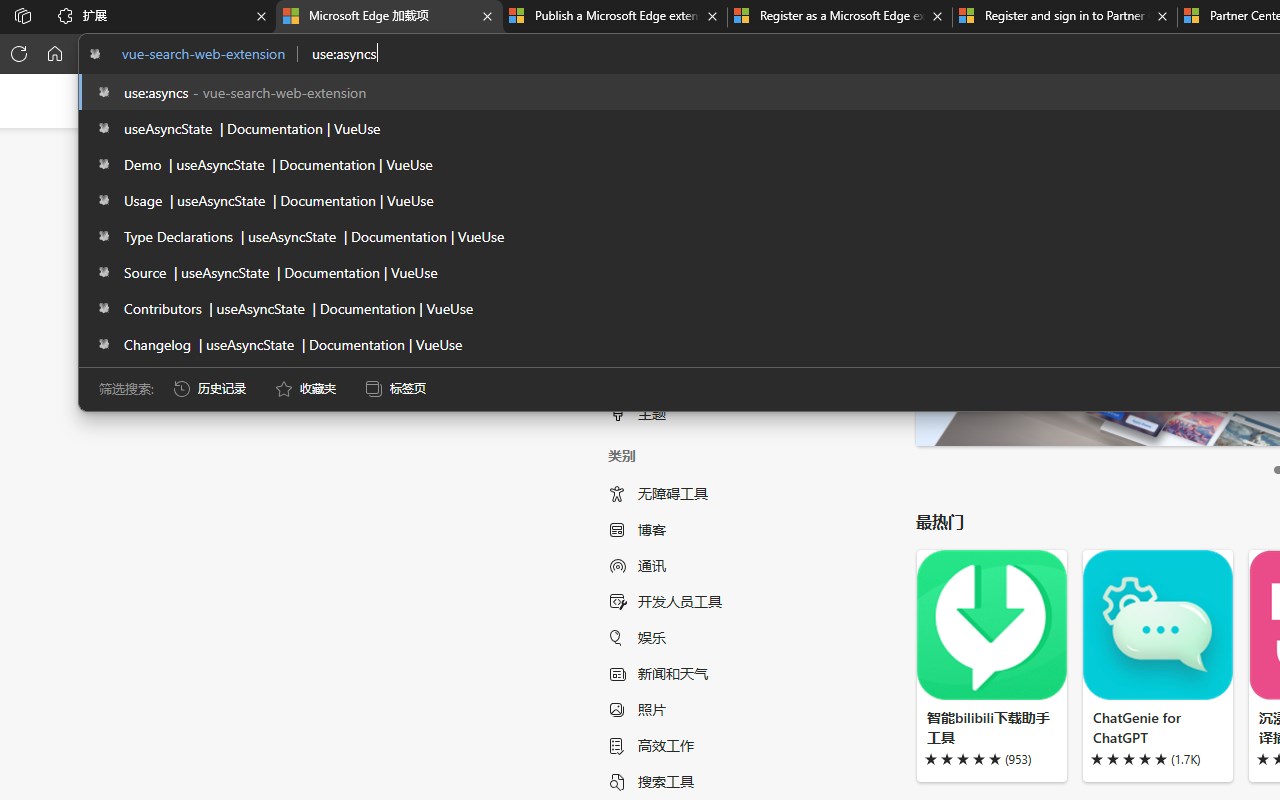Click the vue-search-web-extension keyword chip
Image resolution: width=1280 pixels, height=800 pixels.
point(203,54)
